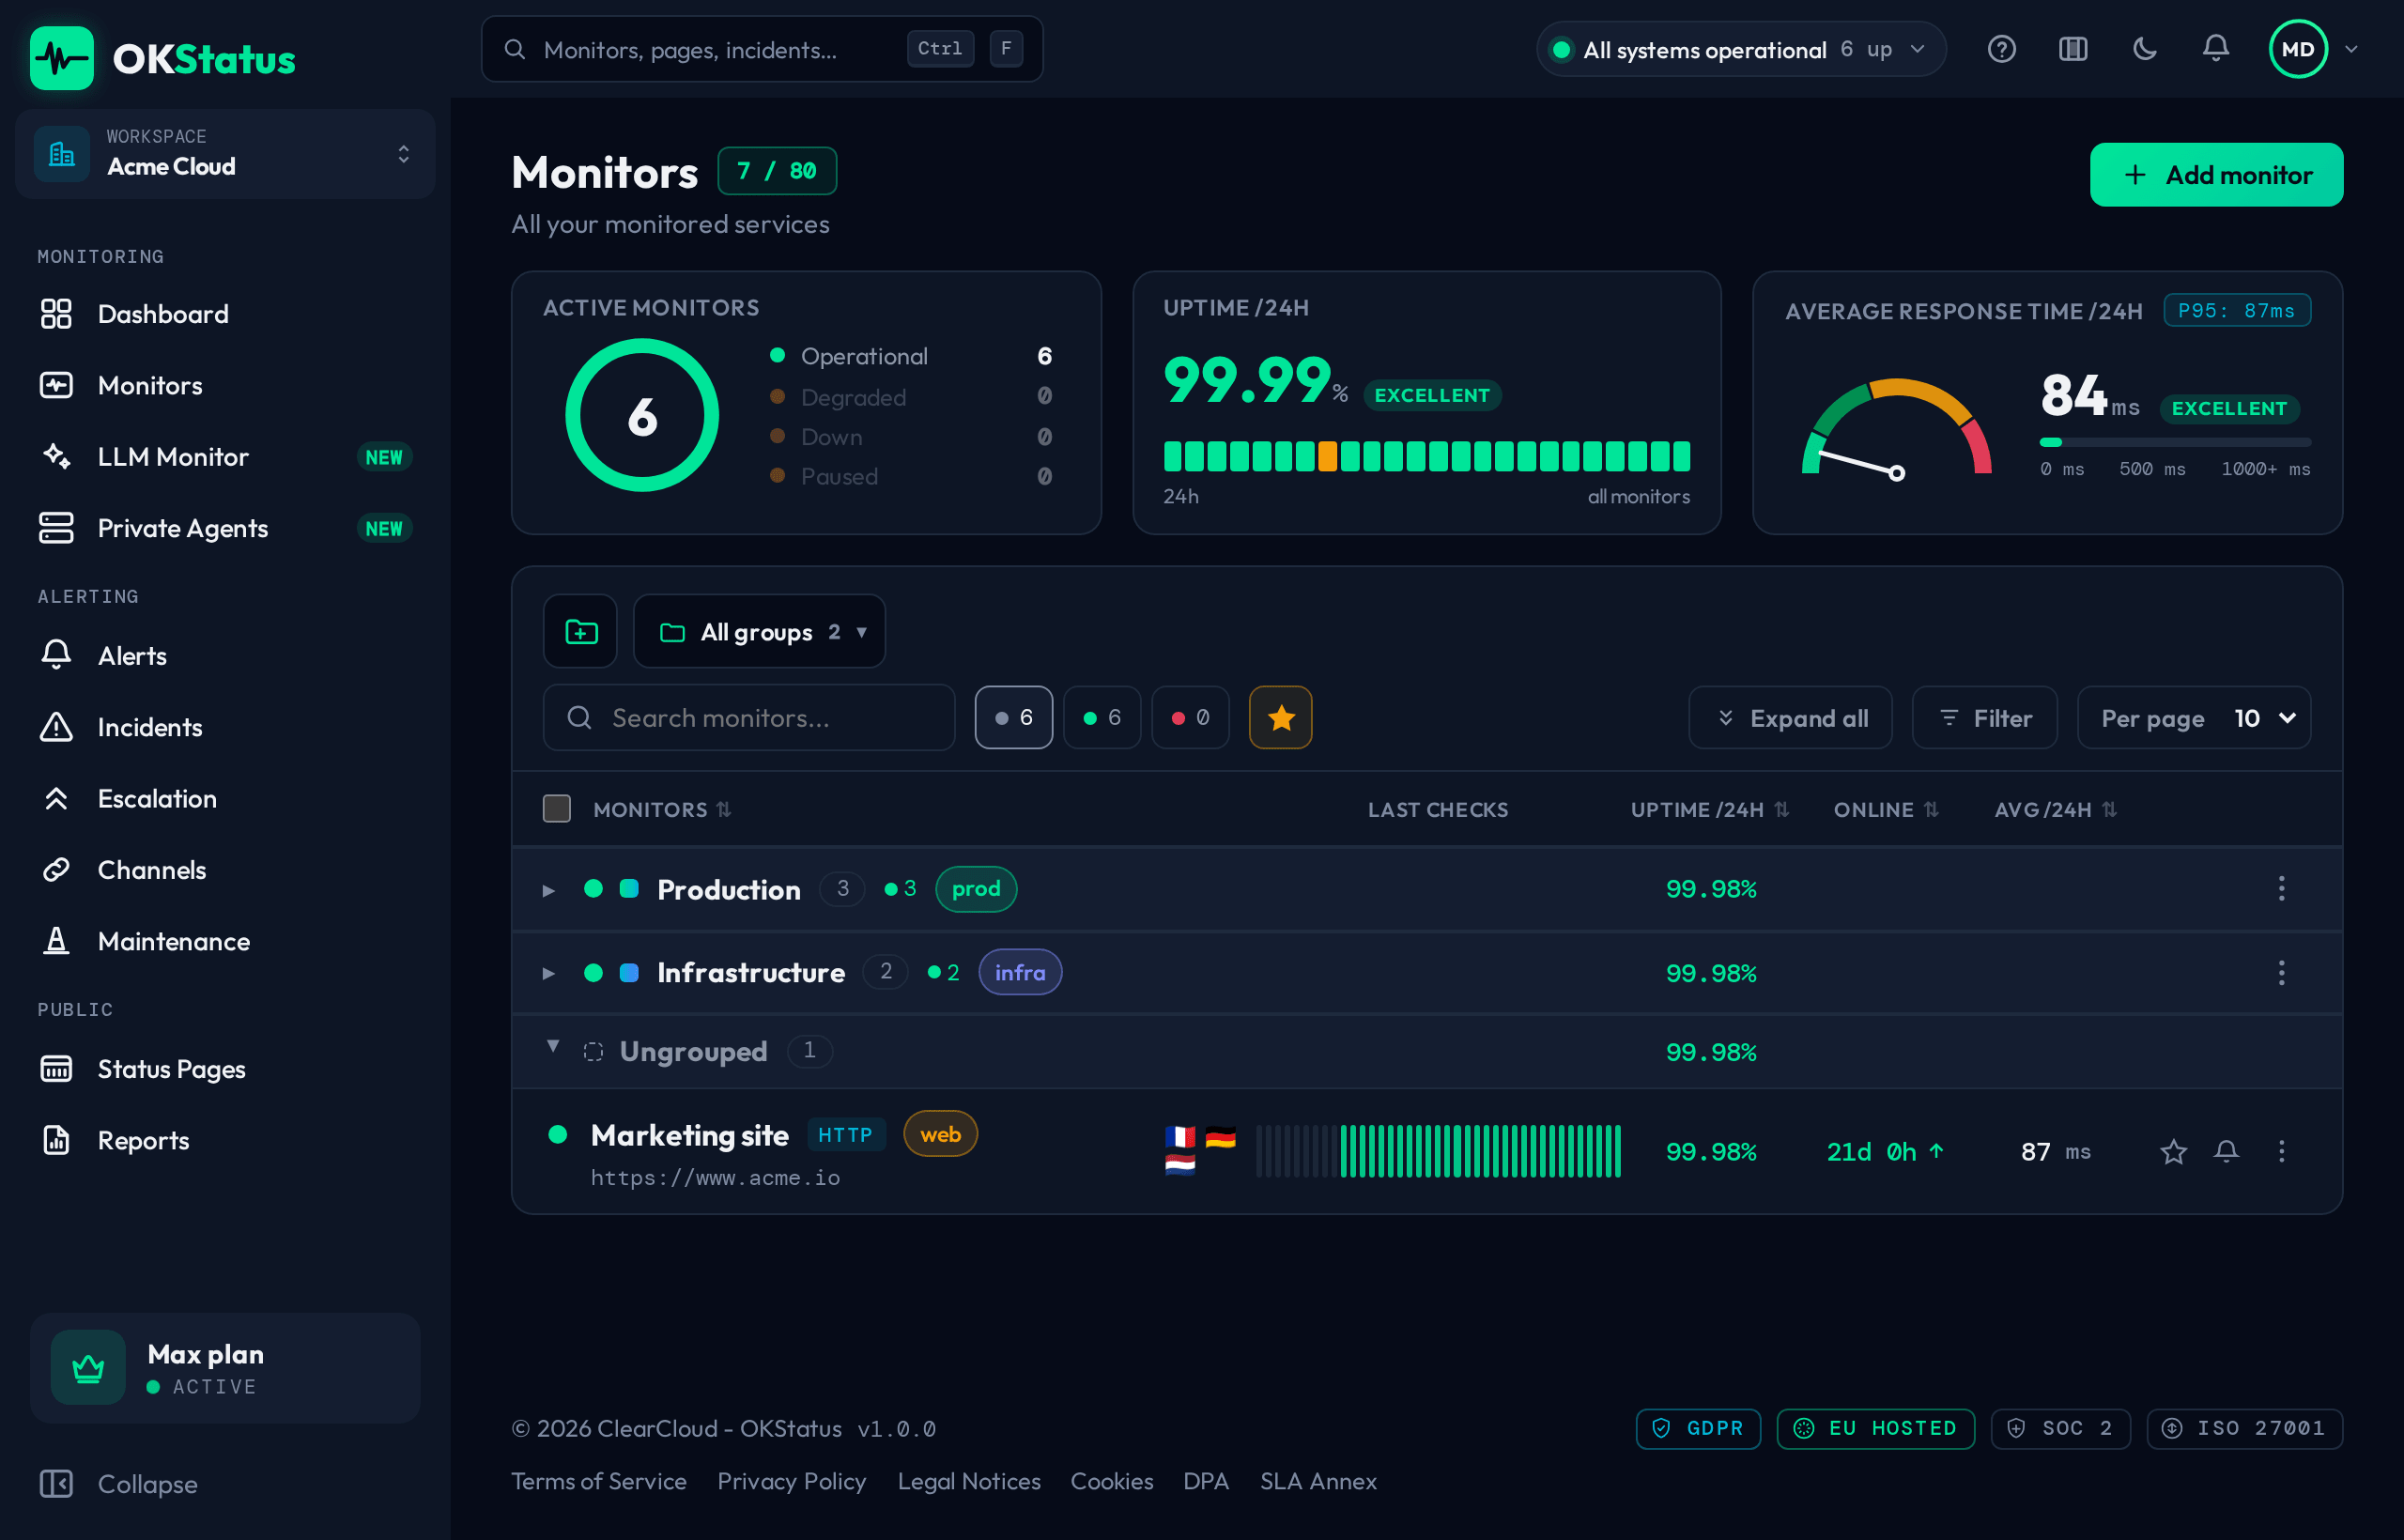Open Private Agents sidebar item

pyautogui.click(x=225, y=528)
